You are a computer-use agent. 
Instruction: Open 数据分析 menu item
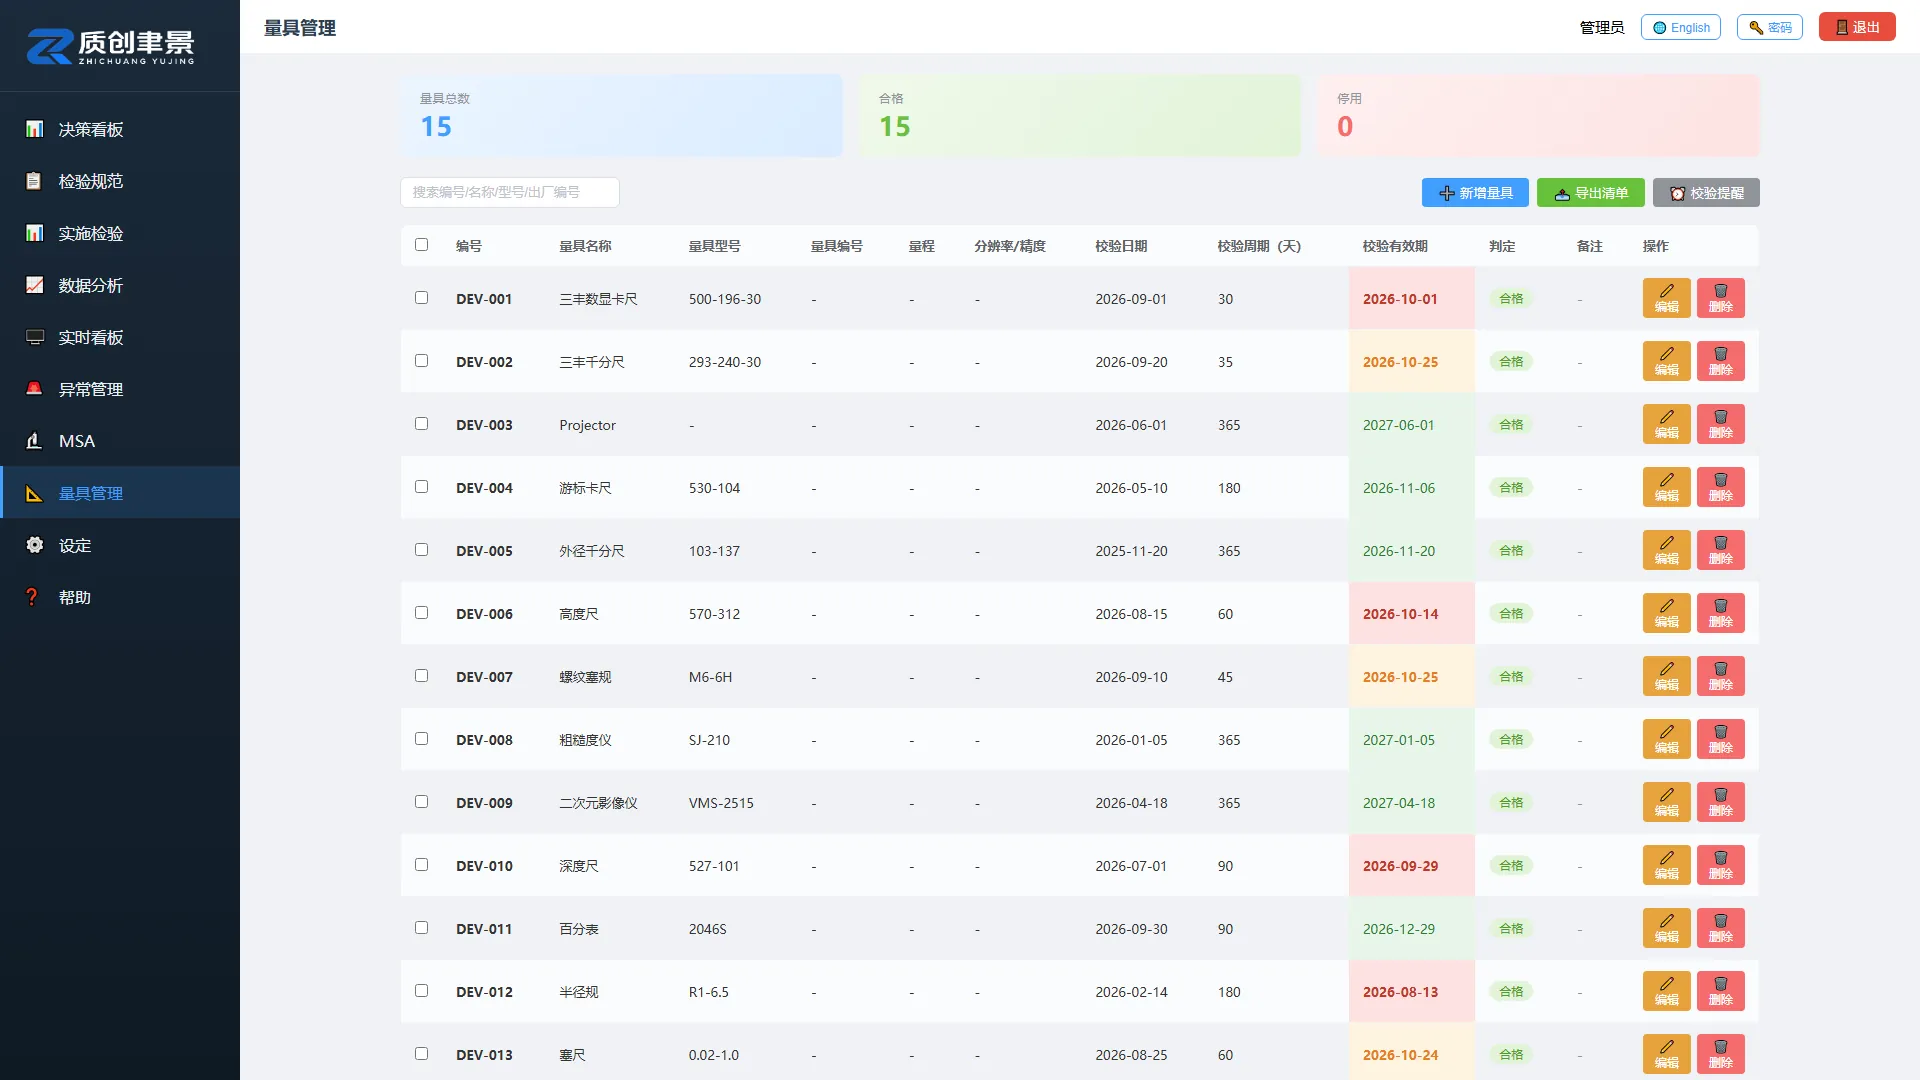tap(120, 285)
